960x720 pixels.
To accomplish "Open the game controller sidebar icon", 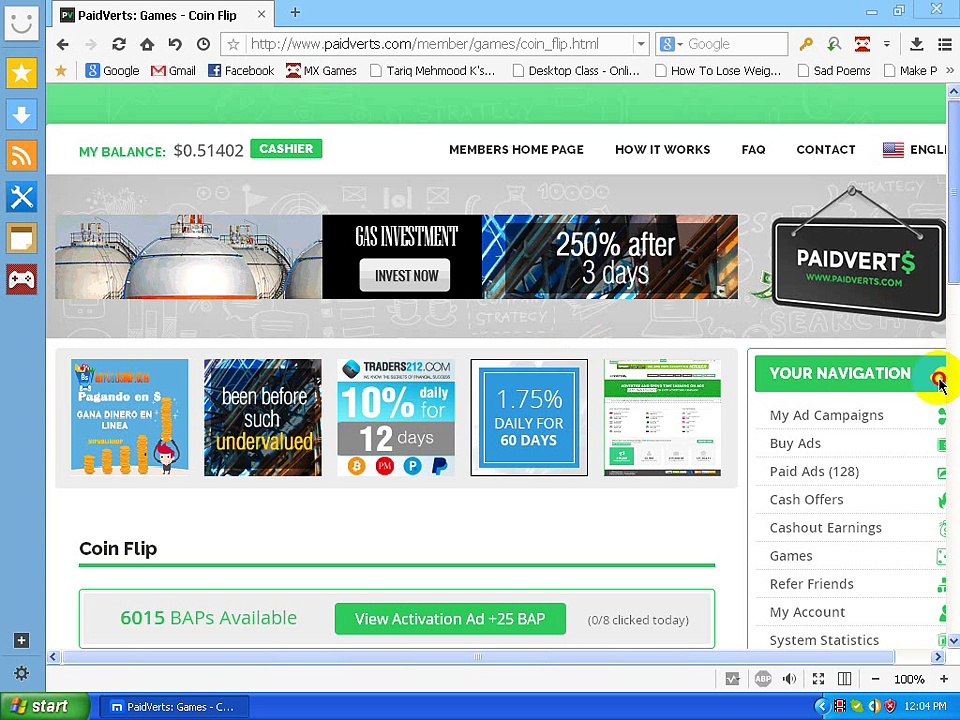I will [x=21, y=280].
